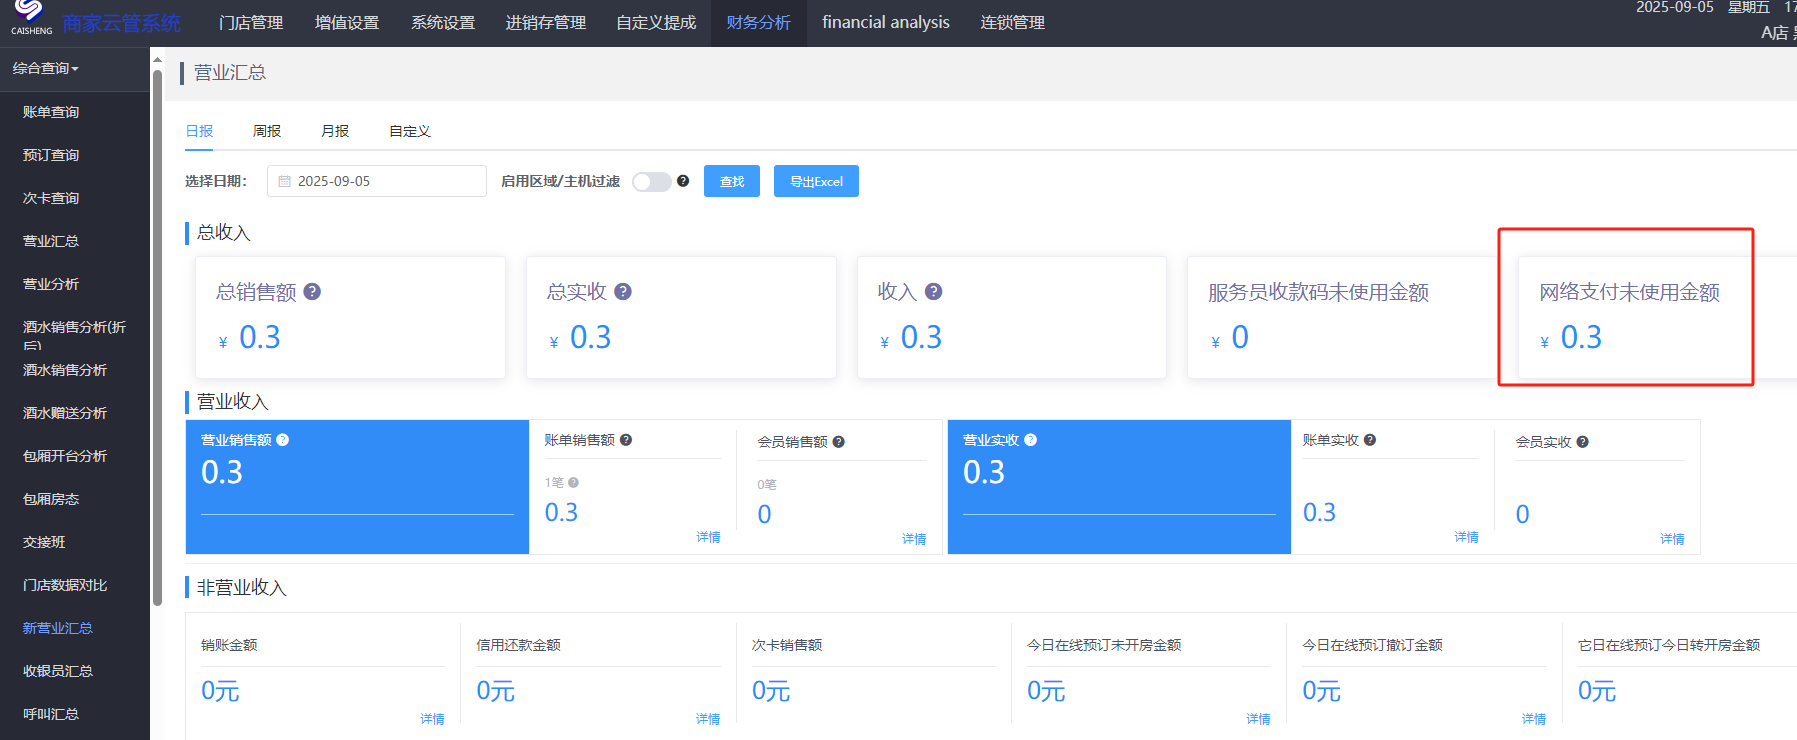Click the 商家云管系统 title
The image size is (1797, 740).
click(x=122, y=23)
